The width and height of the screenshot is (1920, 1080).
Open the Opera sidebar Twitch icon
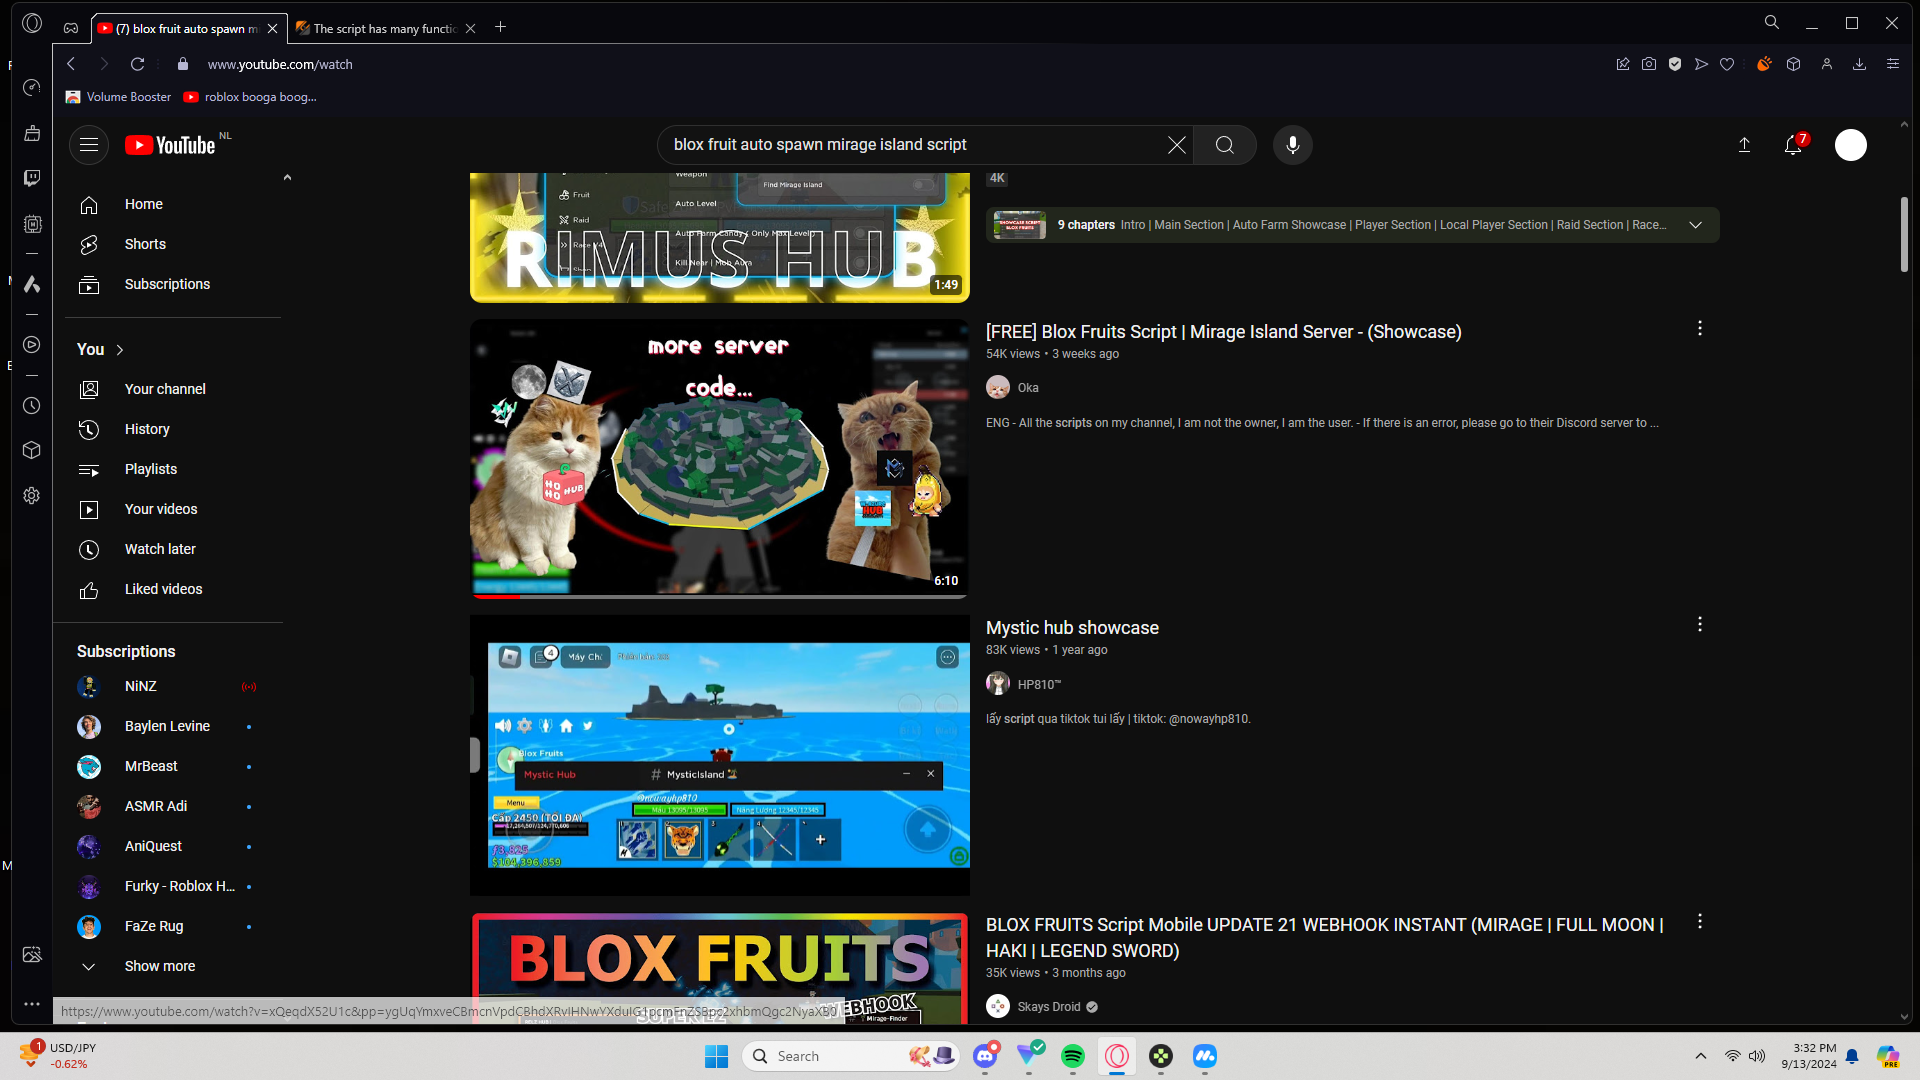tap(32, 178)
